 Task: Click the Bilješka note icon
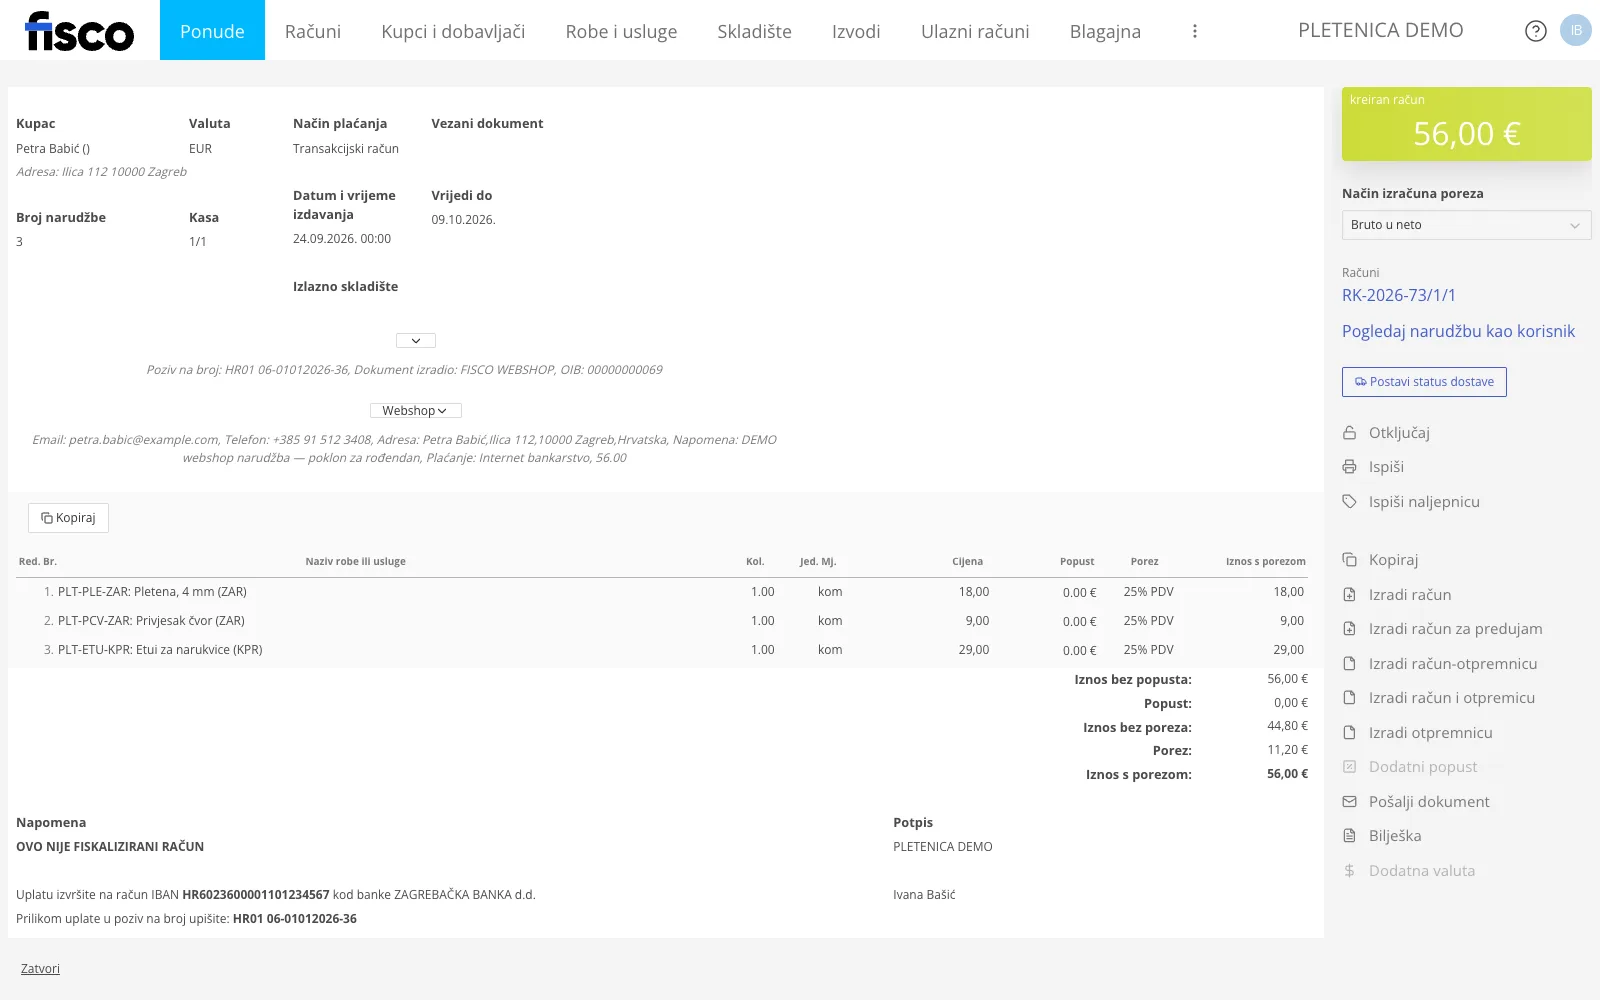tap(1349, 836)
